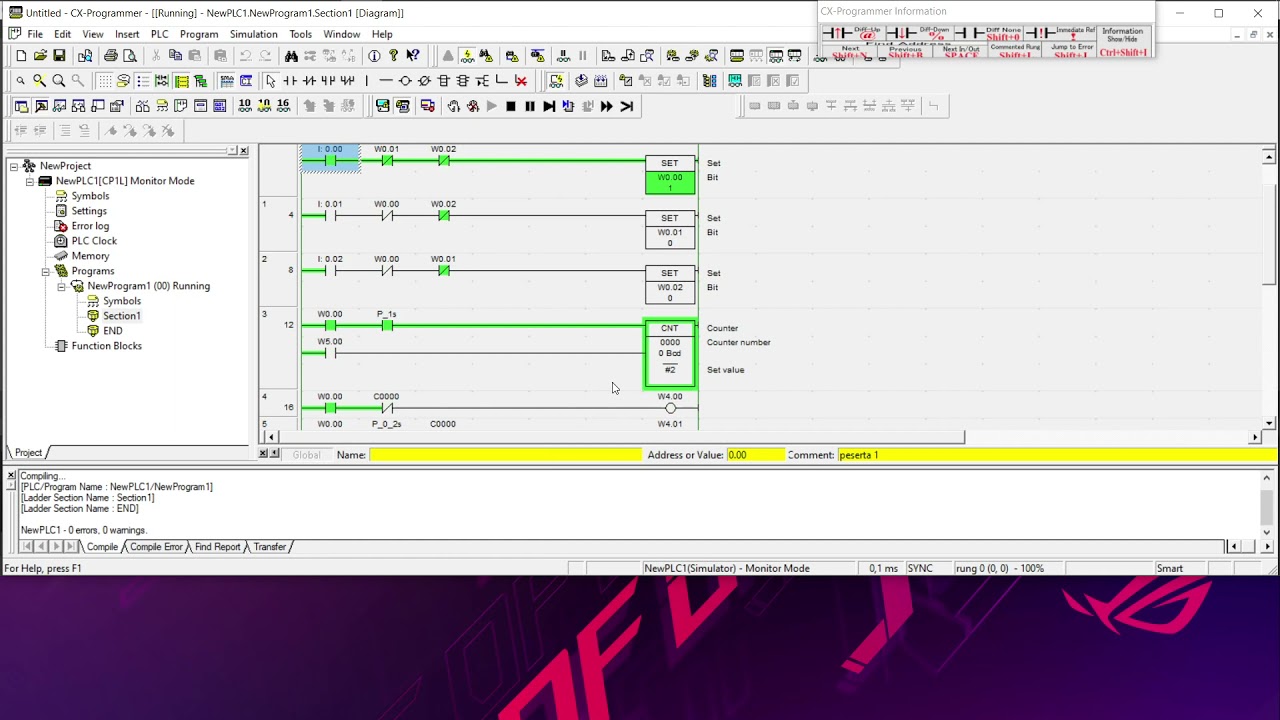1280x720 pixels.
Task: Collapse the NewPLC1[CP1L] Monitor Mode node
Action: [x=30, y=181]
